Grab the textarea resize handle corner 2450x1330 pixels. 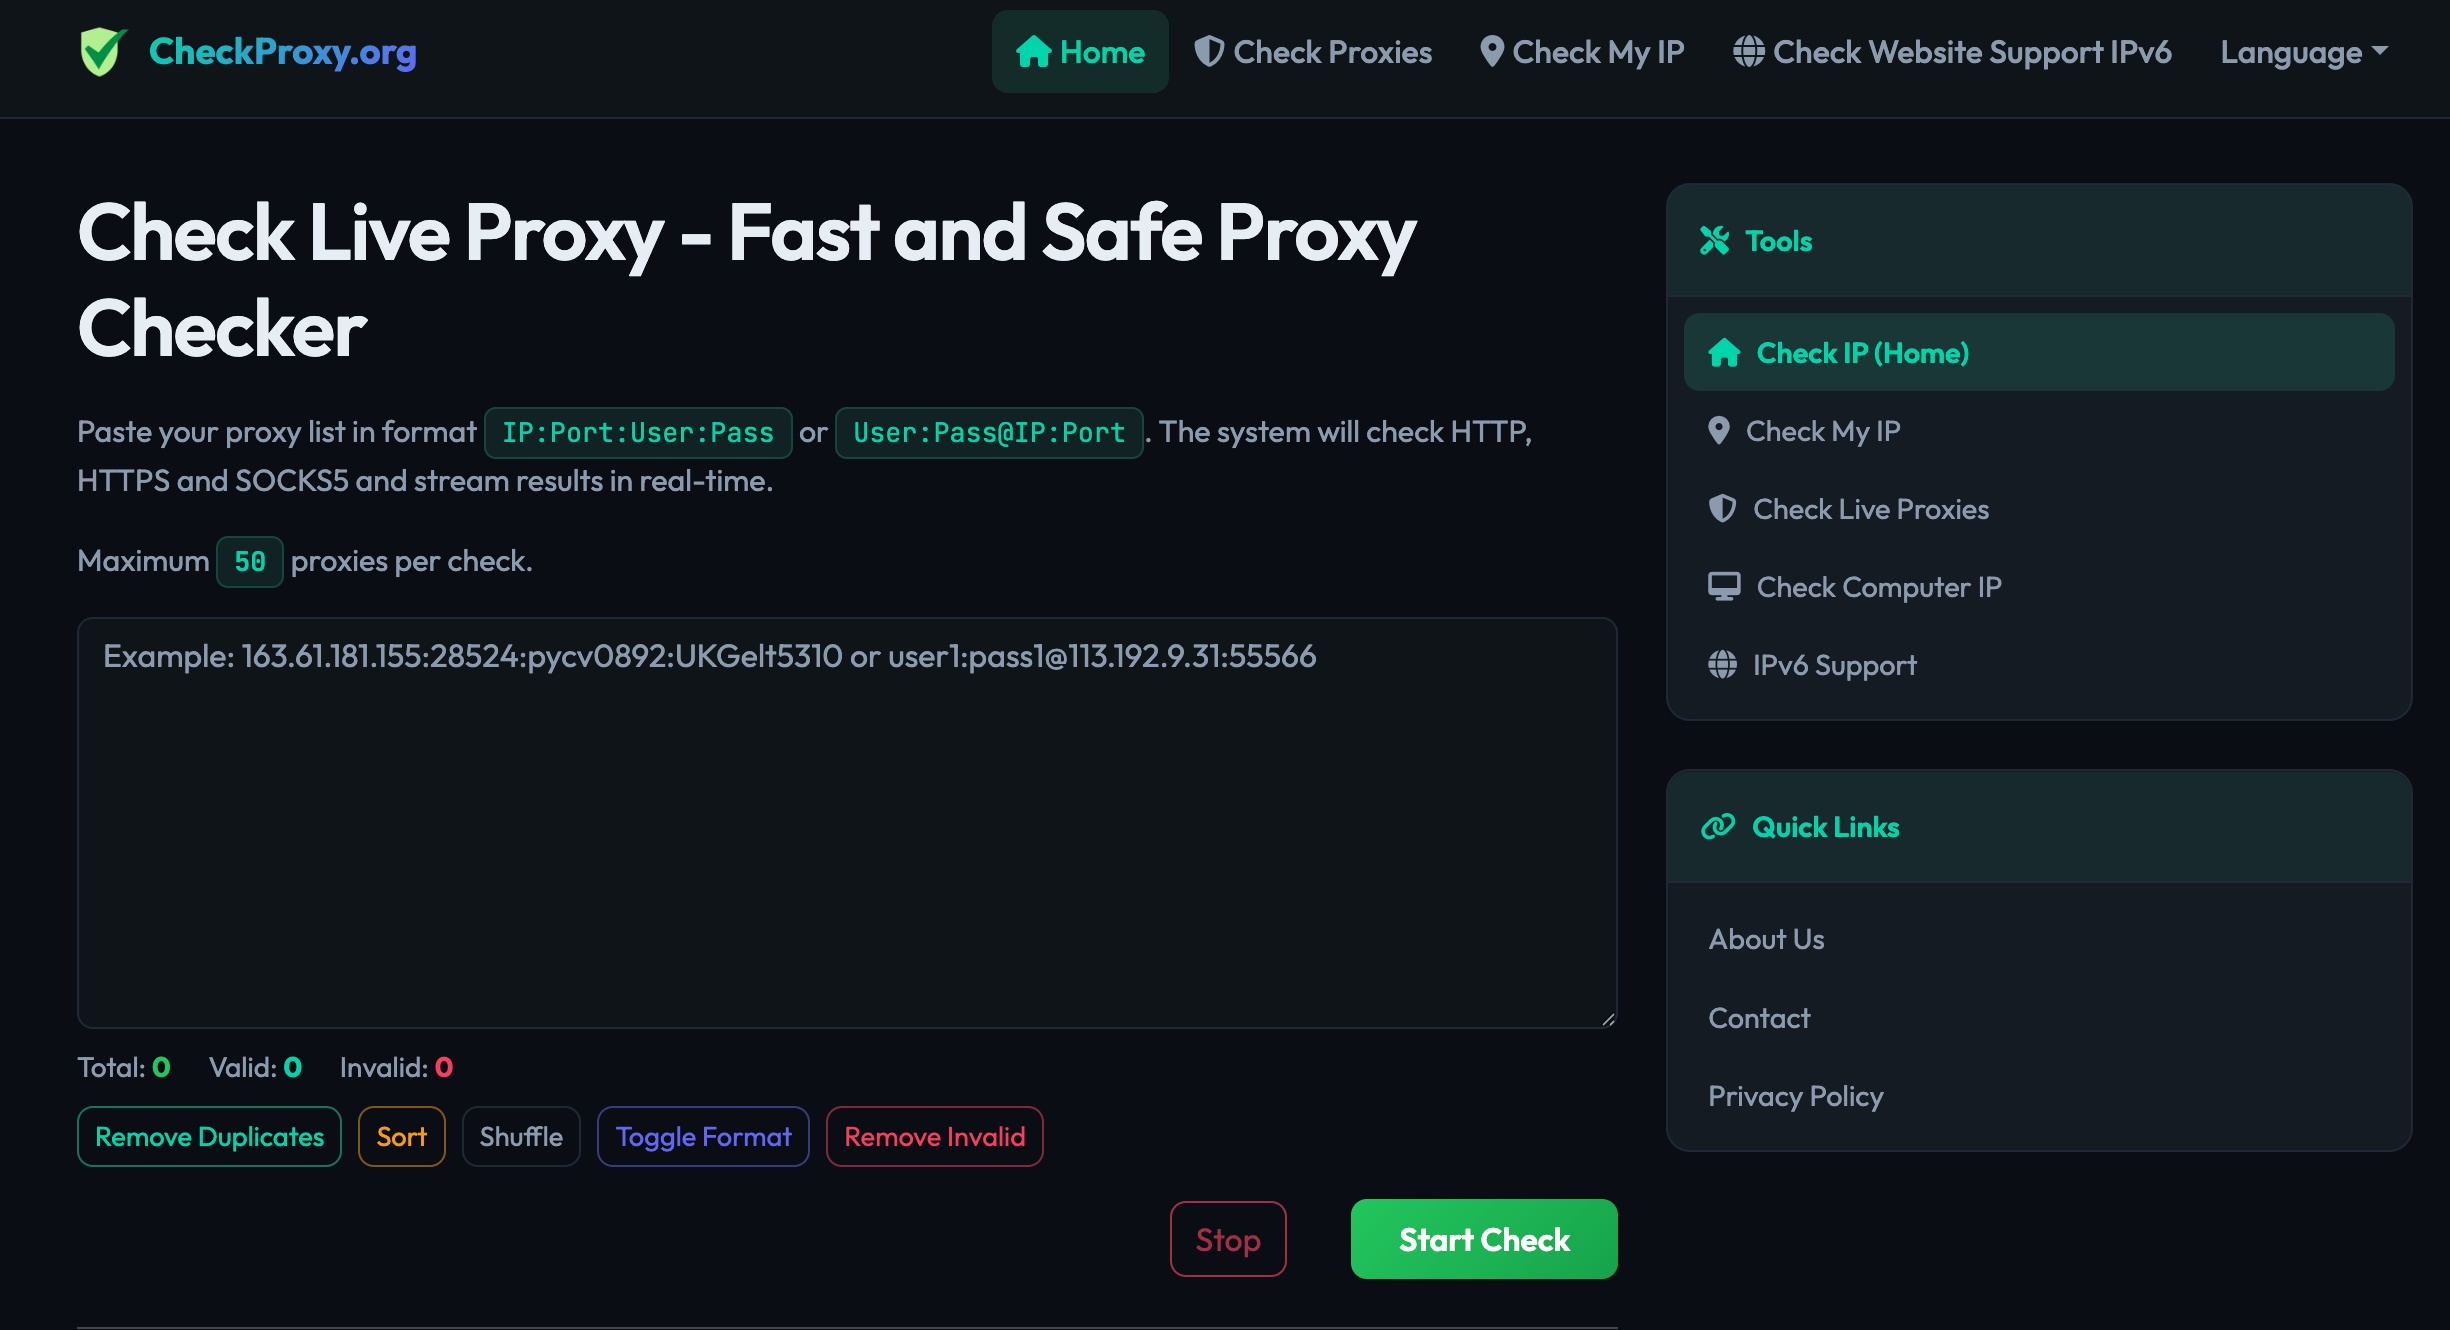1607,1019
